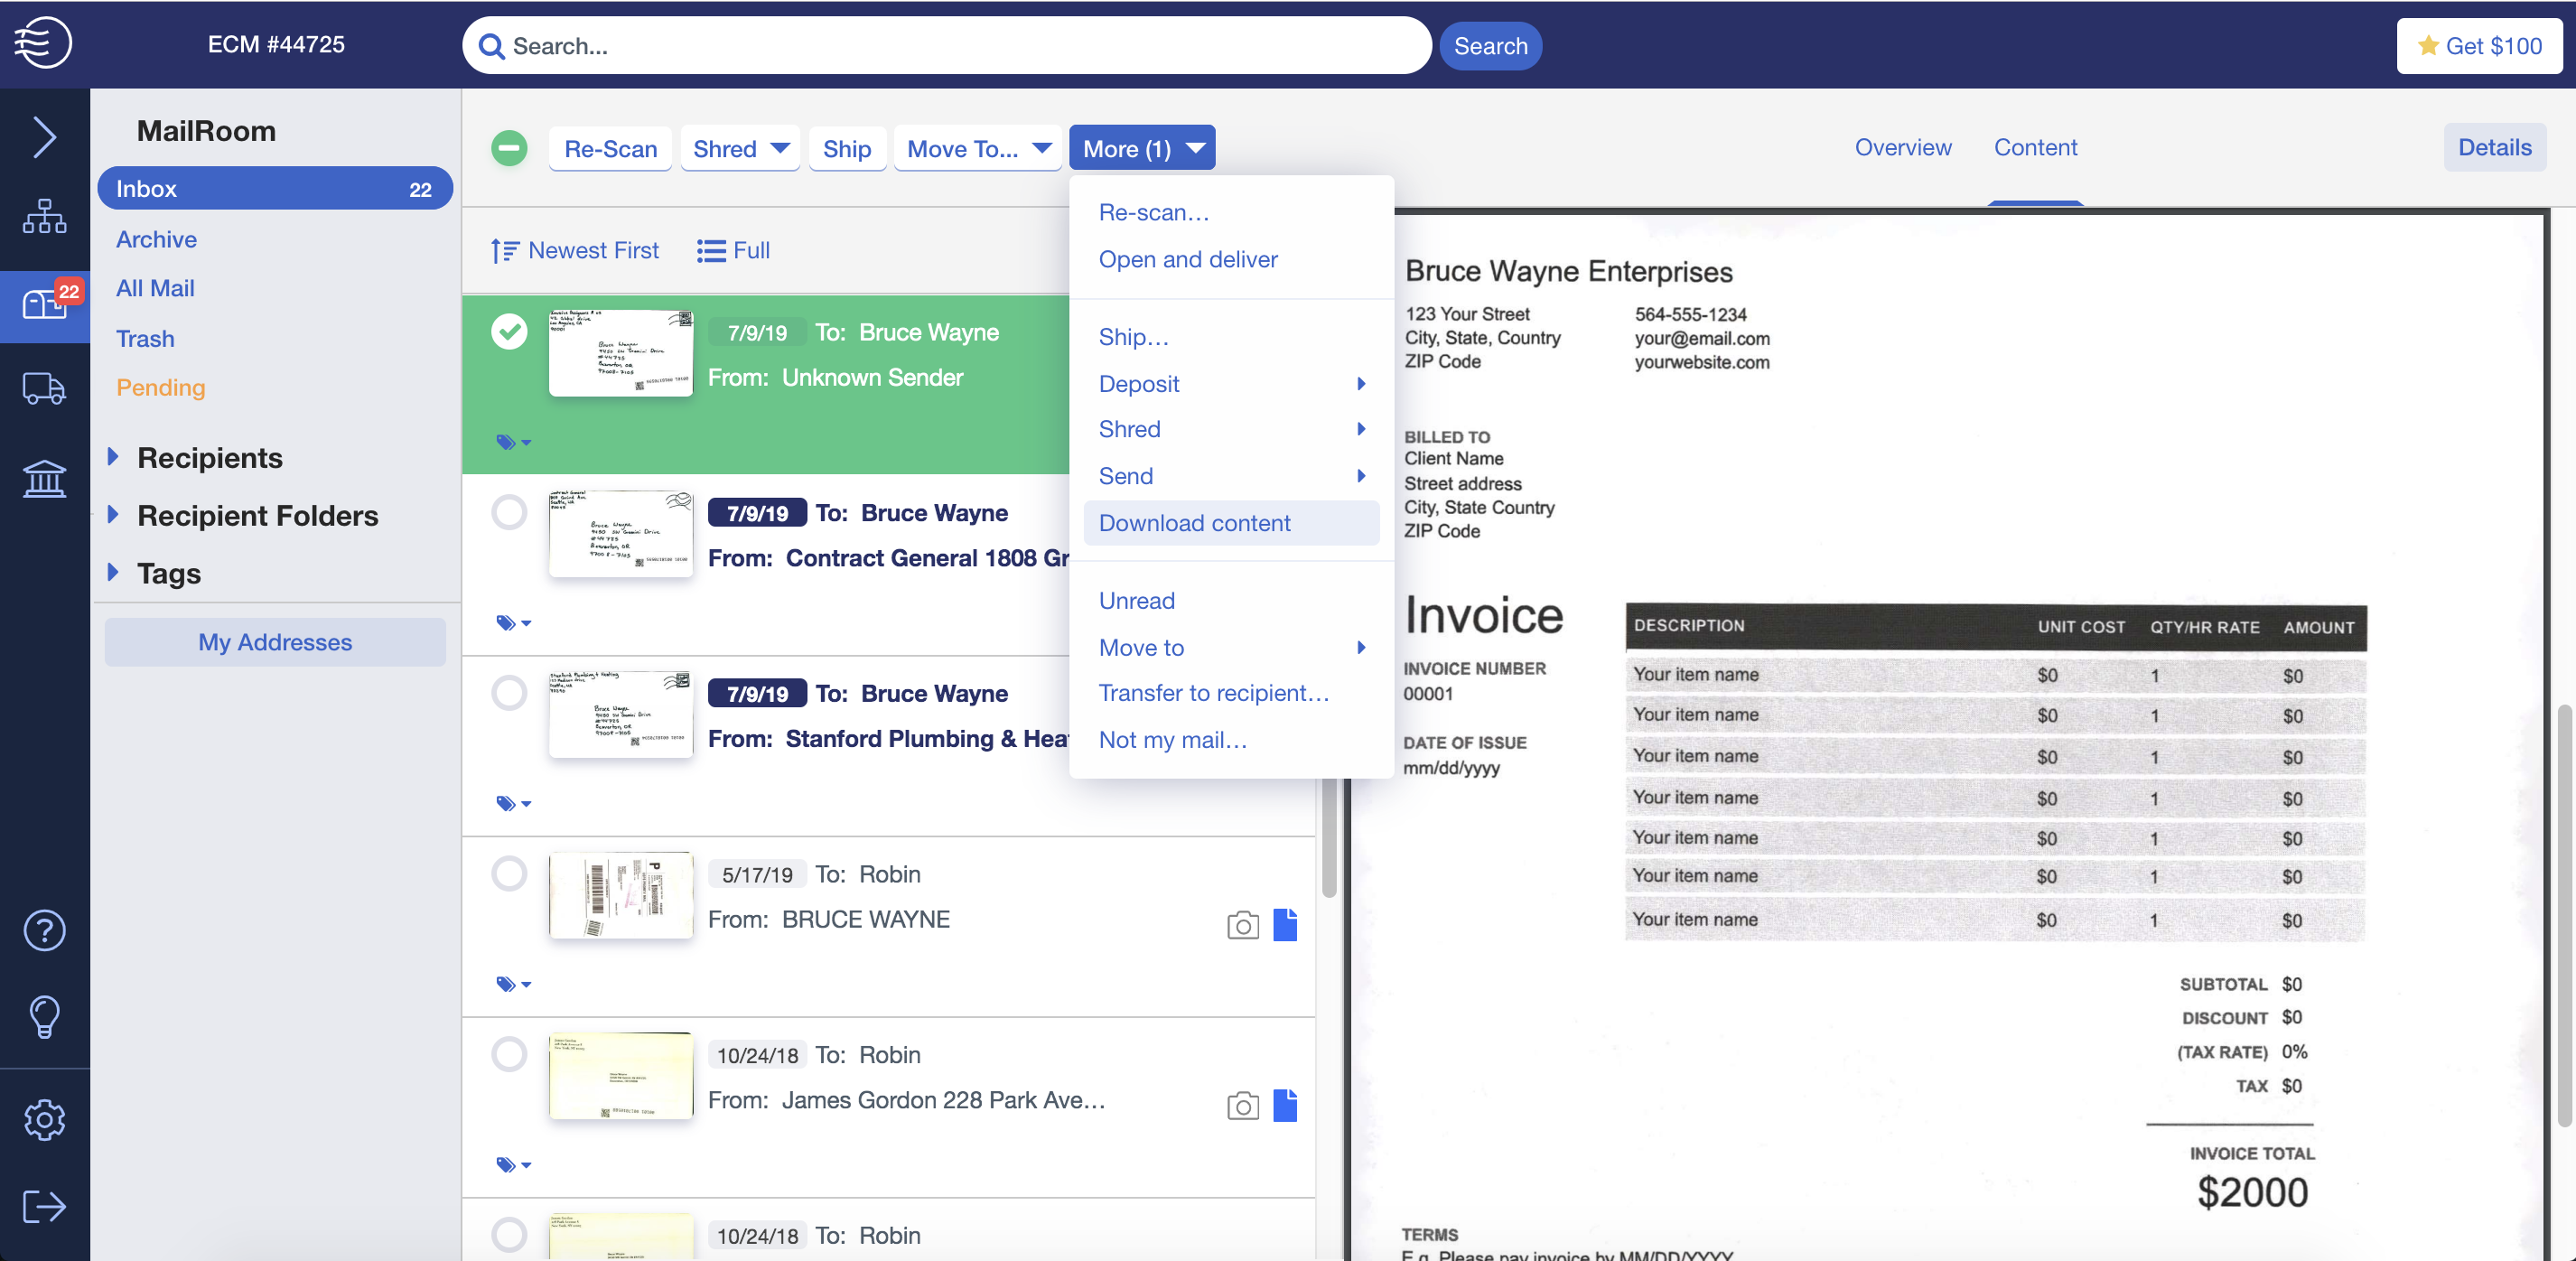Viewport: 2576px width, 1261px height.
Task: Open the settings gear icon
Action: coord(44,1120)
